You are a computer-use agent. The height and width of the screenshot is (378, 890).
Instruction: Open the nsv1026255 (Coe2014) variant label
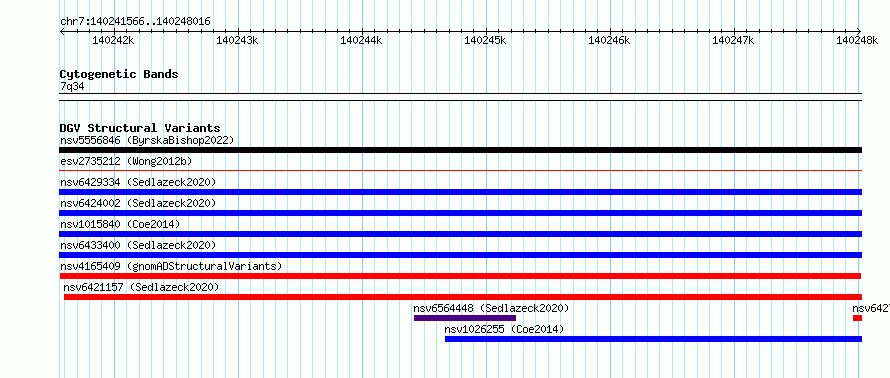(x=504, y=329)
